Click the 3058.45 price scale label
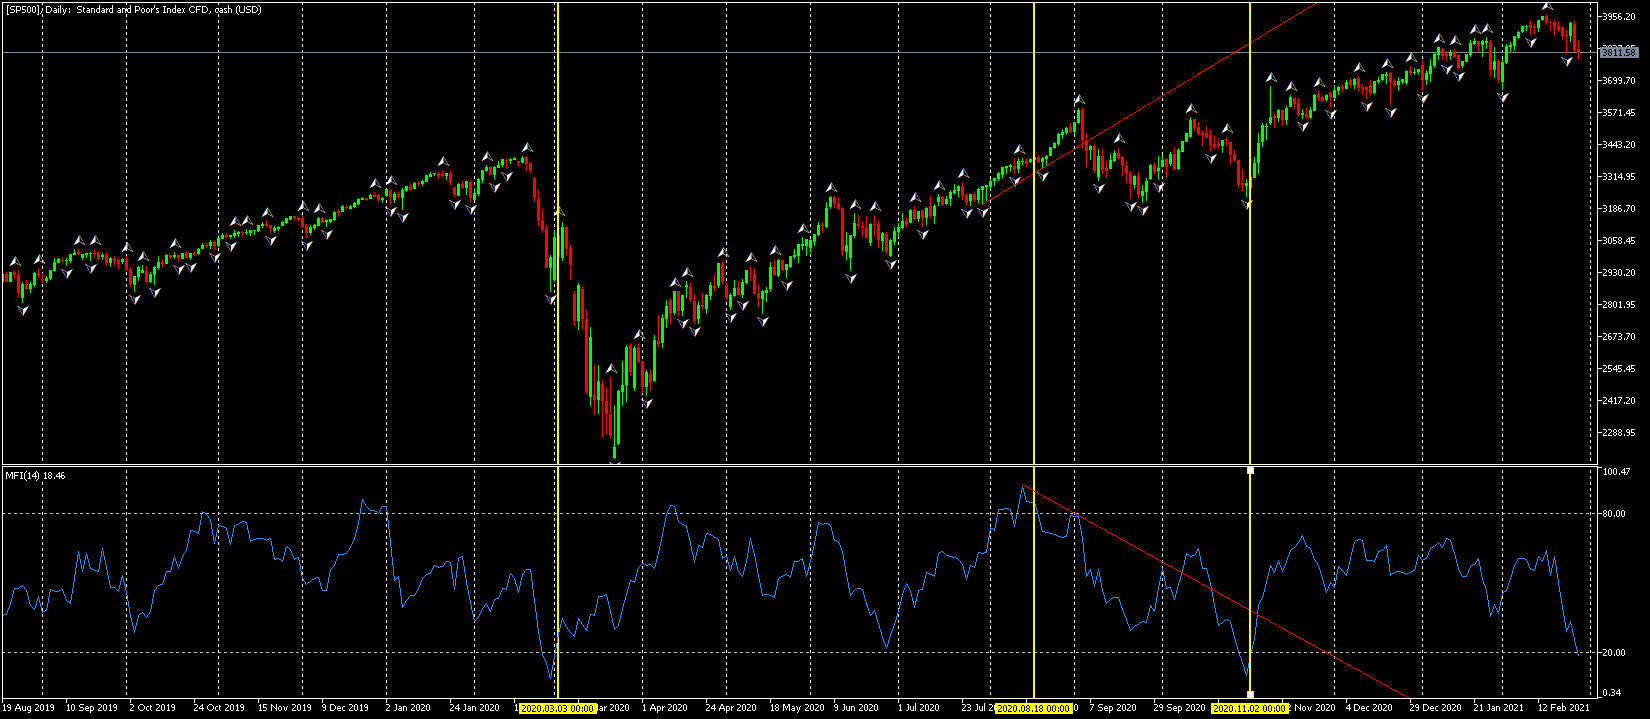The height and width of the screenshot is (719, 1650). tap(1619, 241)
